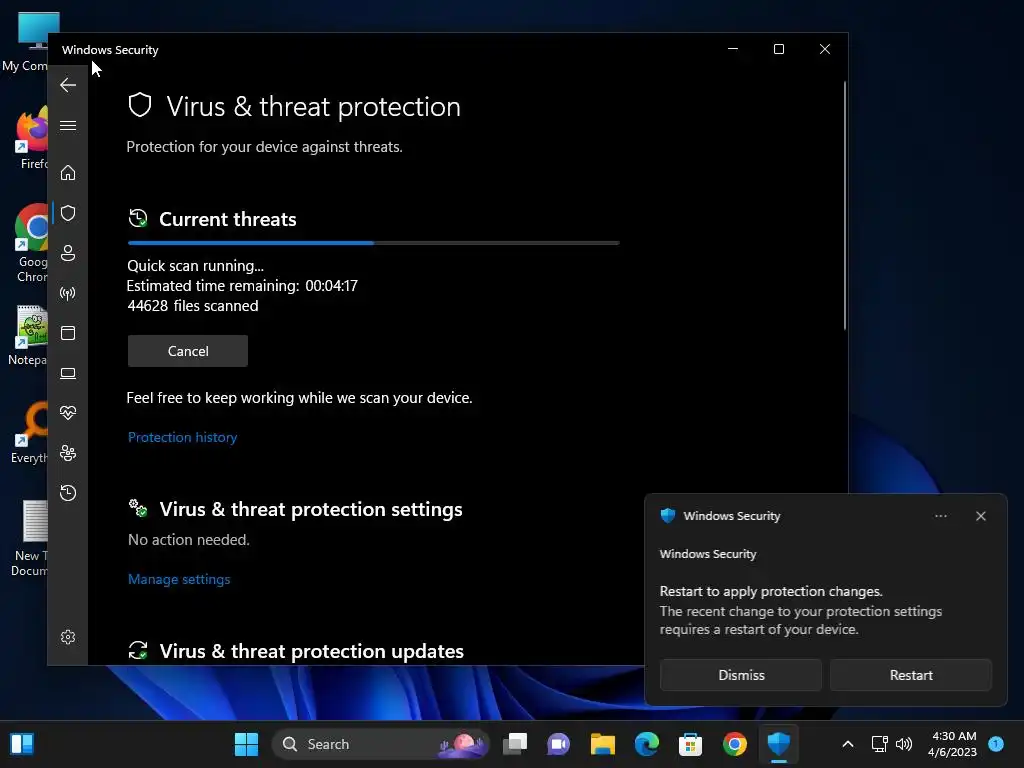The image size is (1024, 768).
Task: Open the hamburger navigation menu
Action: click(x=68, y=125)
